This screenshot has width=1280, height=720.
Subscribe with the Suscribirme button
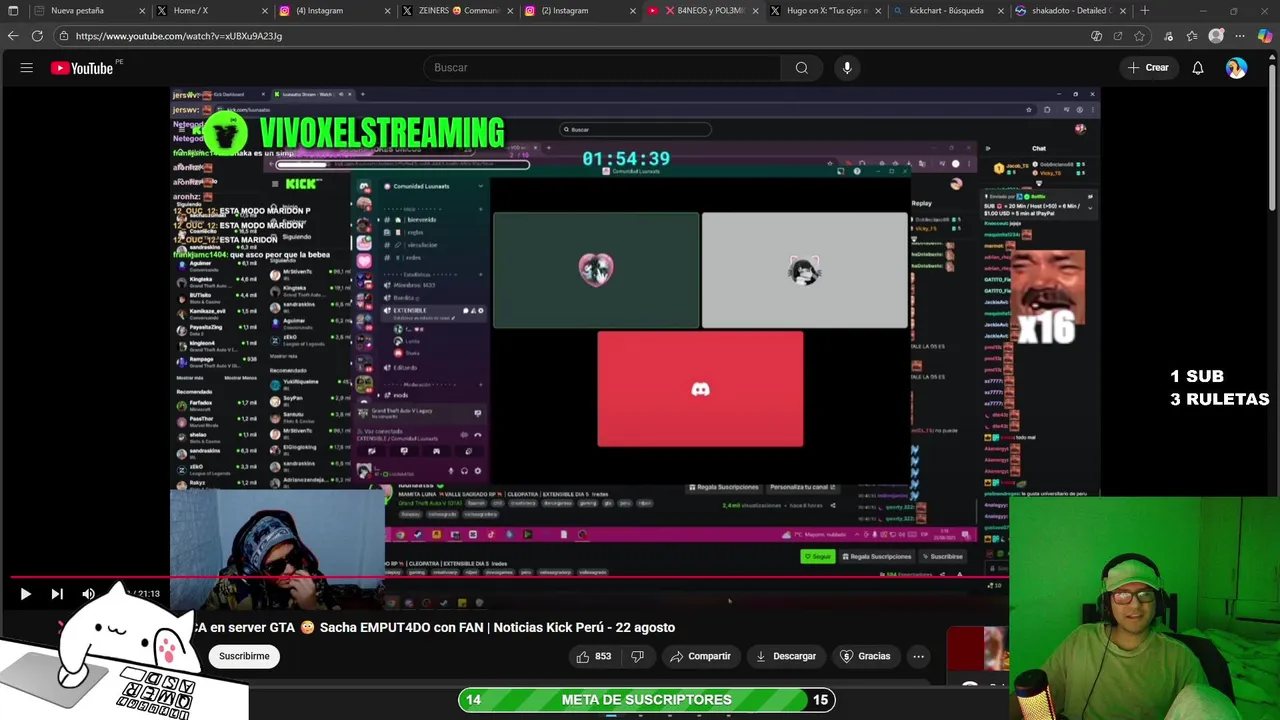[x=244, y=656]
